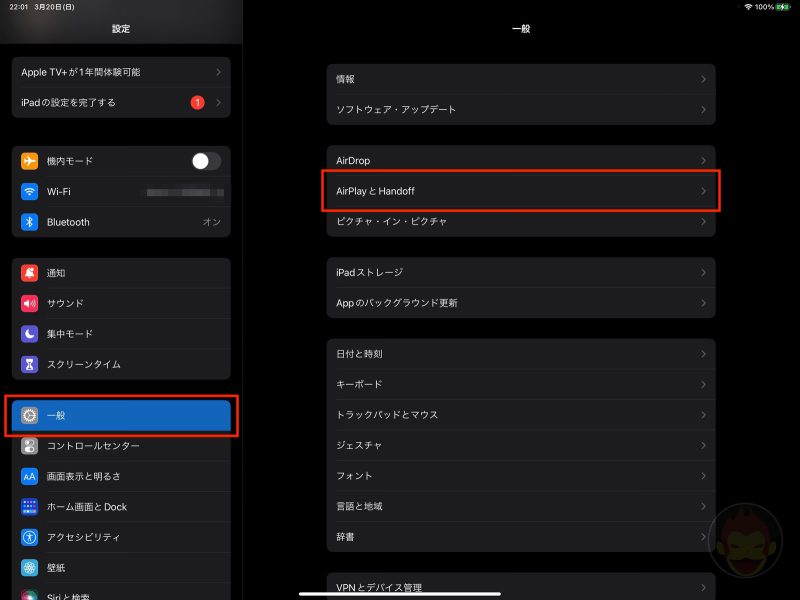Open Bluetooth settings via its blue icon
The height and width of the screenshot is (600, 800).
coord(30,222)
